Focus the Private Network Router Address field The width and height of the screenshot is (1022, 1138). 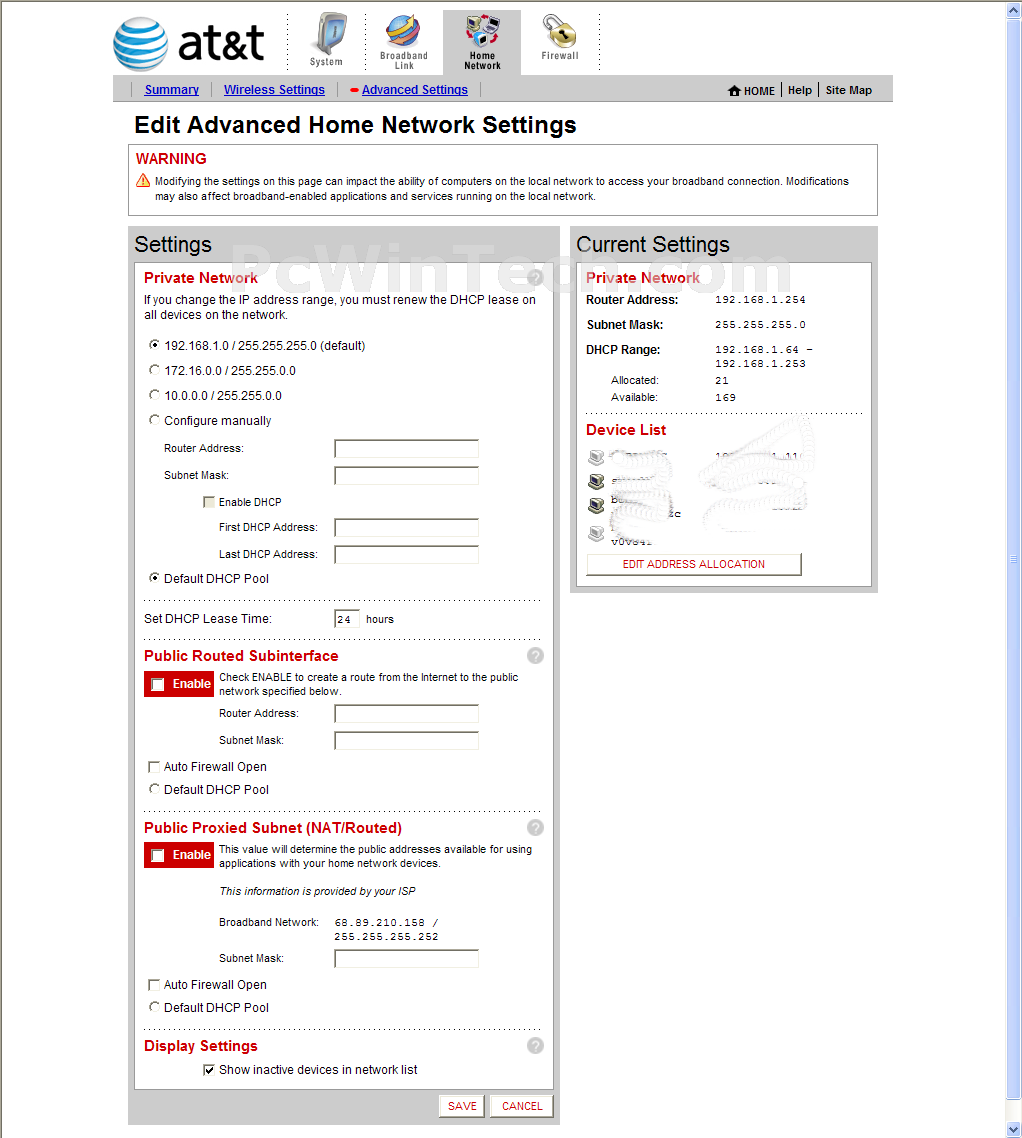(406, 449)
